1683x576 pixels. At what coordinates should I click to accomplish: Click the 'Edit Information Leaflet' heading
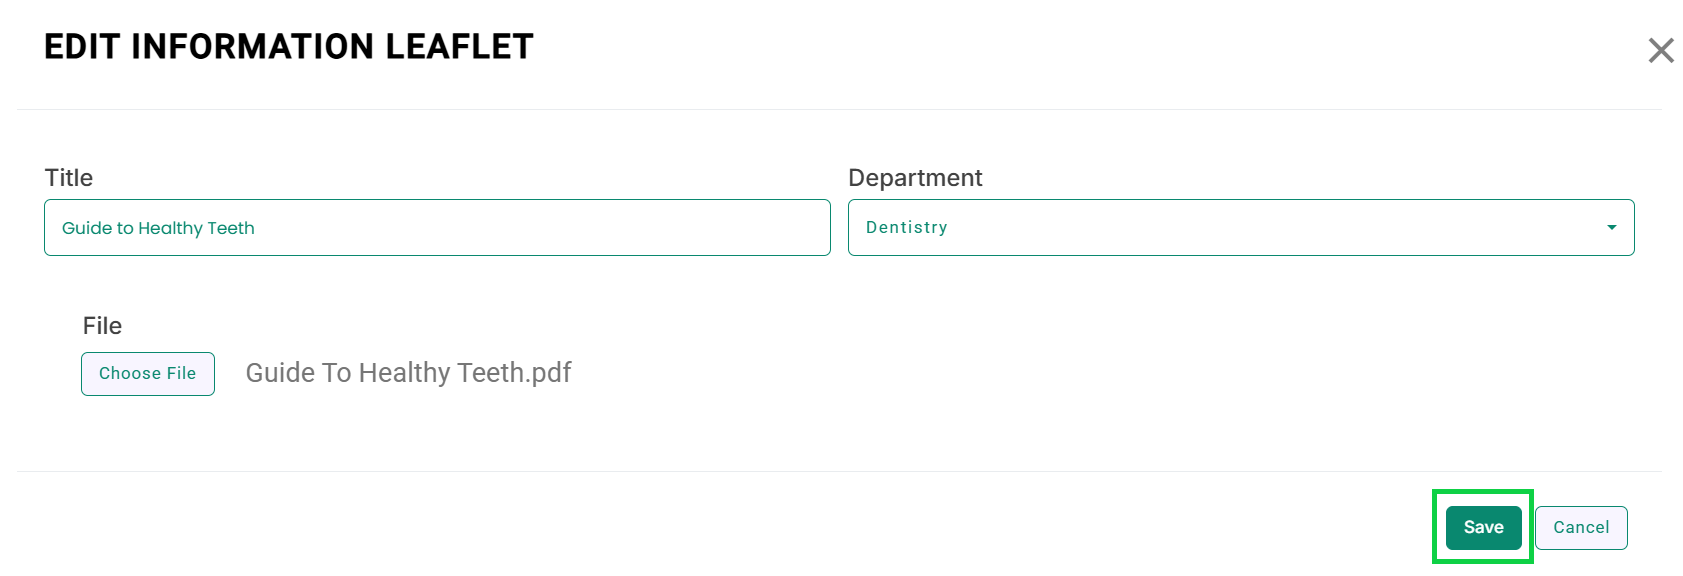(289, 47)
